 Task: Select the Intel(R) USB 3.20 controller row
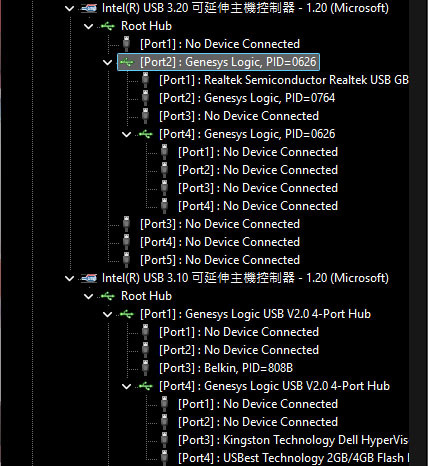pos(245,8)
